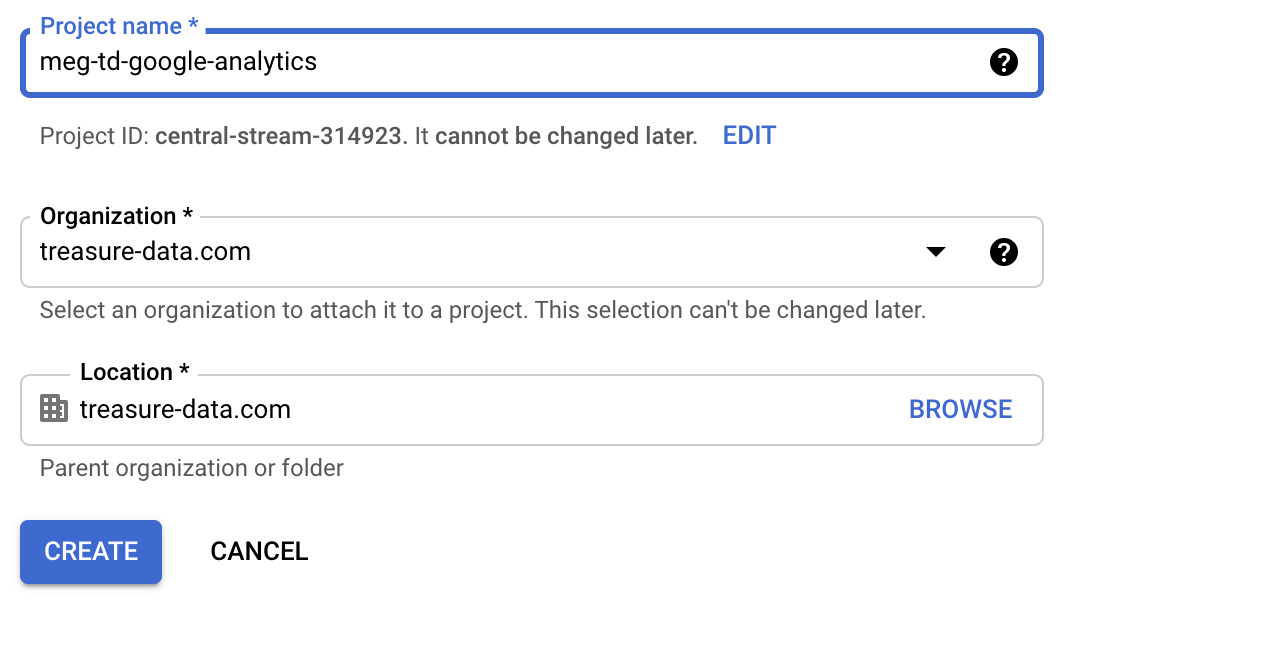Click empty space right of project name text

click(x=650, y=63)
